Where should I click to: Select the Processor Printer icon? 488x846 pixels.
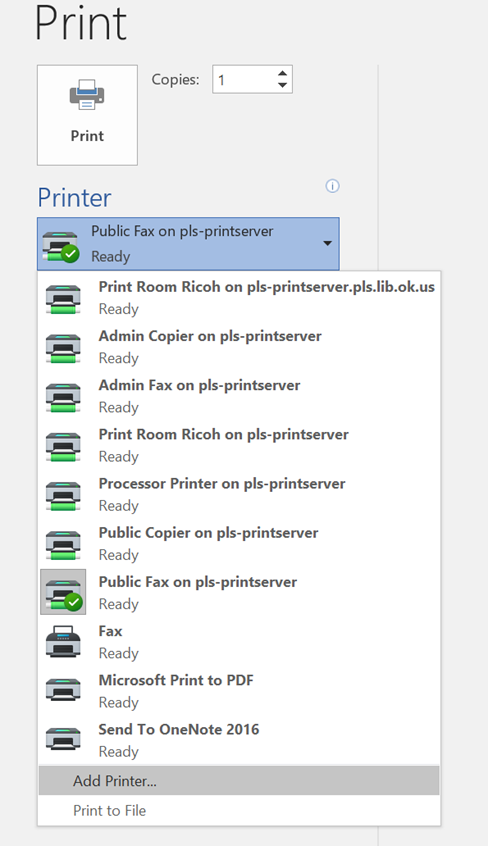(63, 495)
